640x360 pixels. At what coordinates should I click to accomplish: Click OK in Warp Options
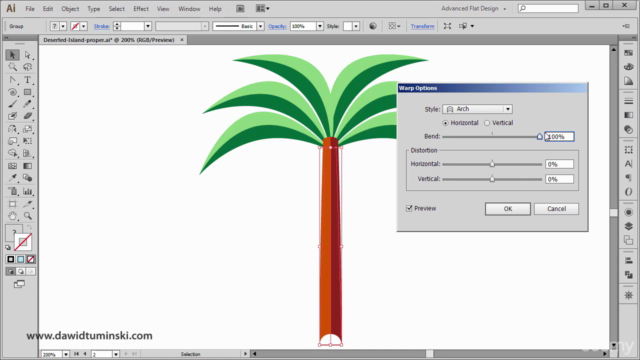508,209
